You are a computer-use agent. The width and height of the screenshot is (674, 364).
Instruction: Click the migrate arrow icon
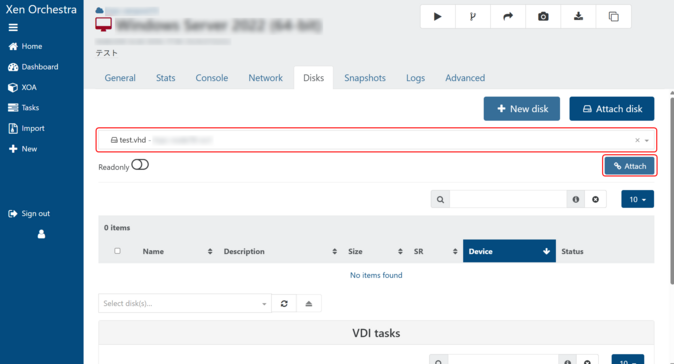coord(508,17)
